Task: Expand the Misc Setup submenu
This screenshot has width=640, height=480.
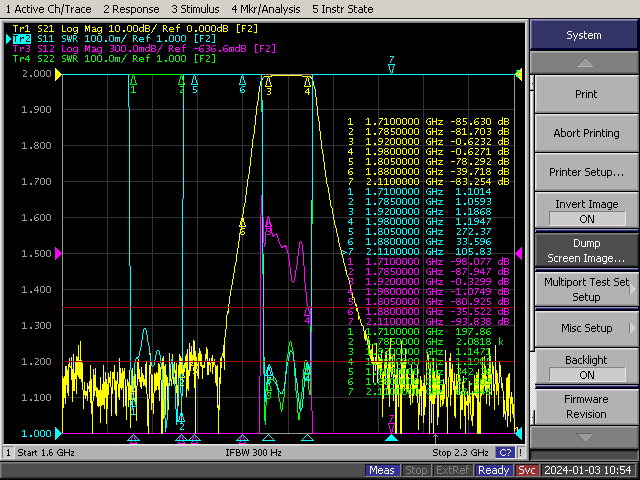Action: point(586,328)
